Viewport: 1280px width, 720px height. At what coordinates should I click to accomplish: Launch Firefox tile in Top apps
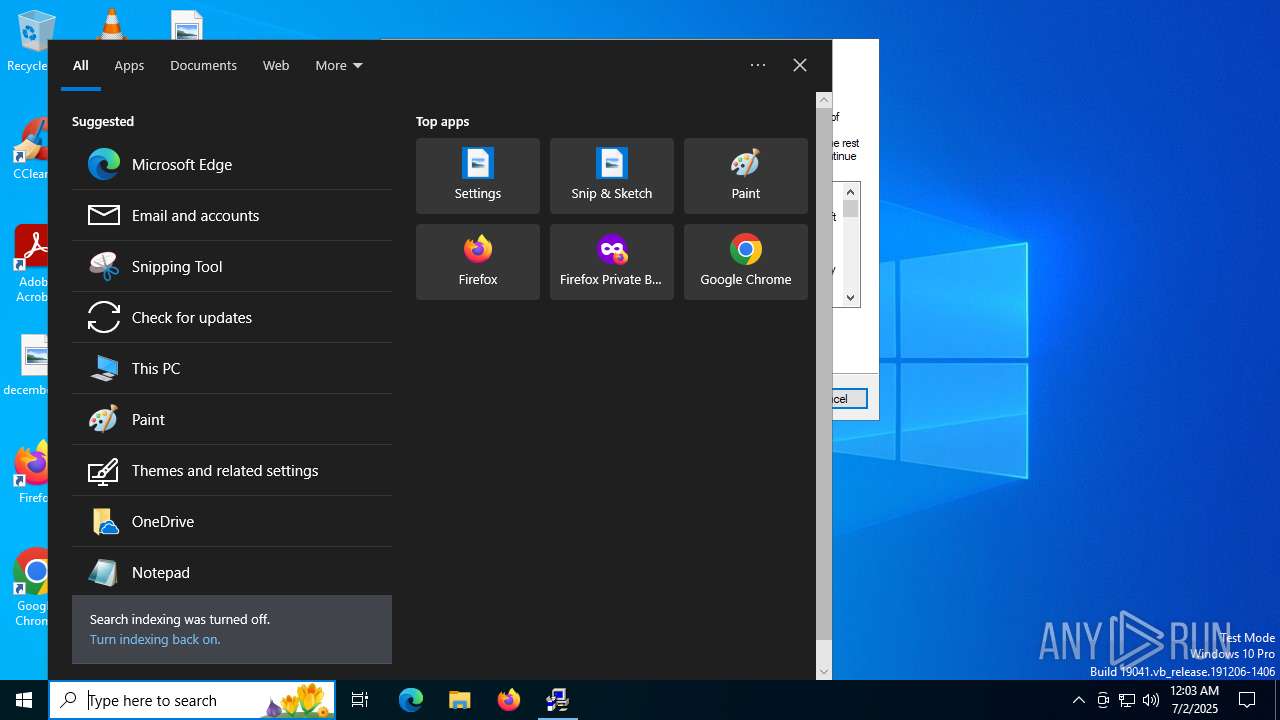478,262
